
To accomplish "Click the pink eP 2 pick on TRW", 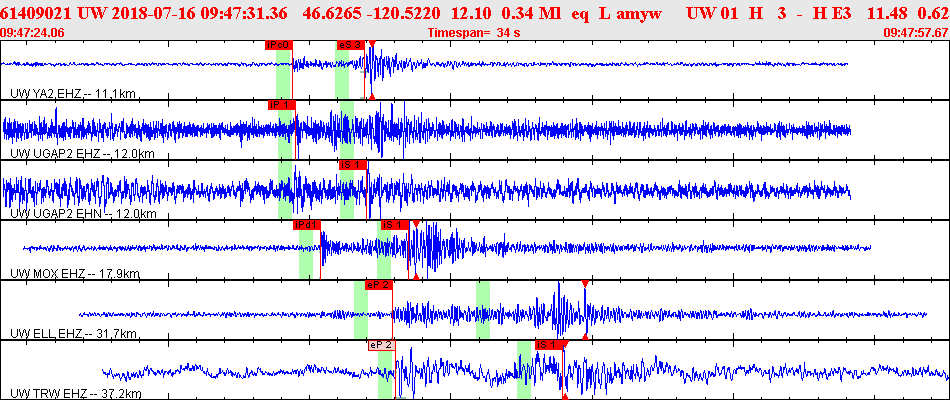I will [382, 345].
